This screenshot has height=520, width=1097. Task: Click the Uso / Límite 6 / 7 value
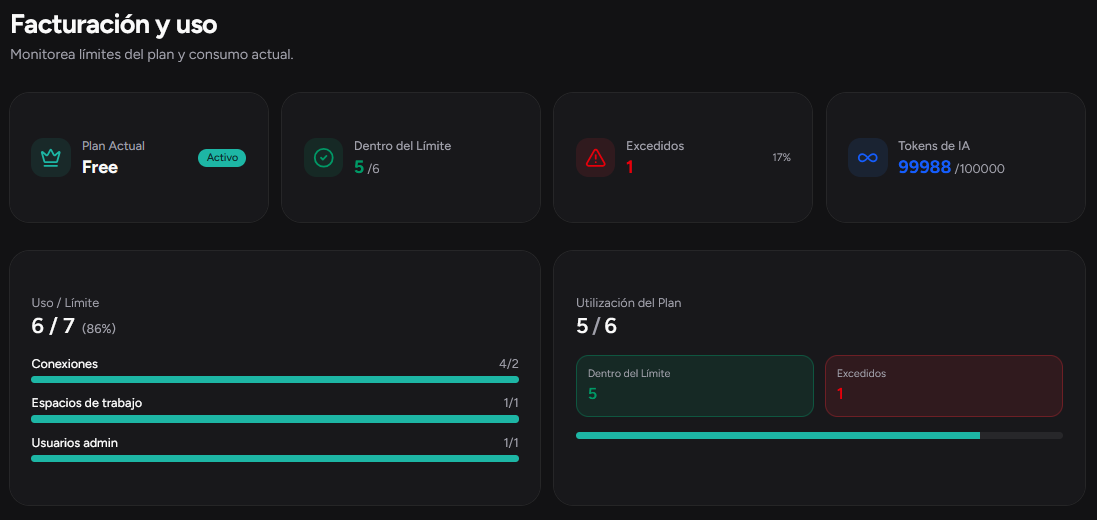click(x=52, y=326)
